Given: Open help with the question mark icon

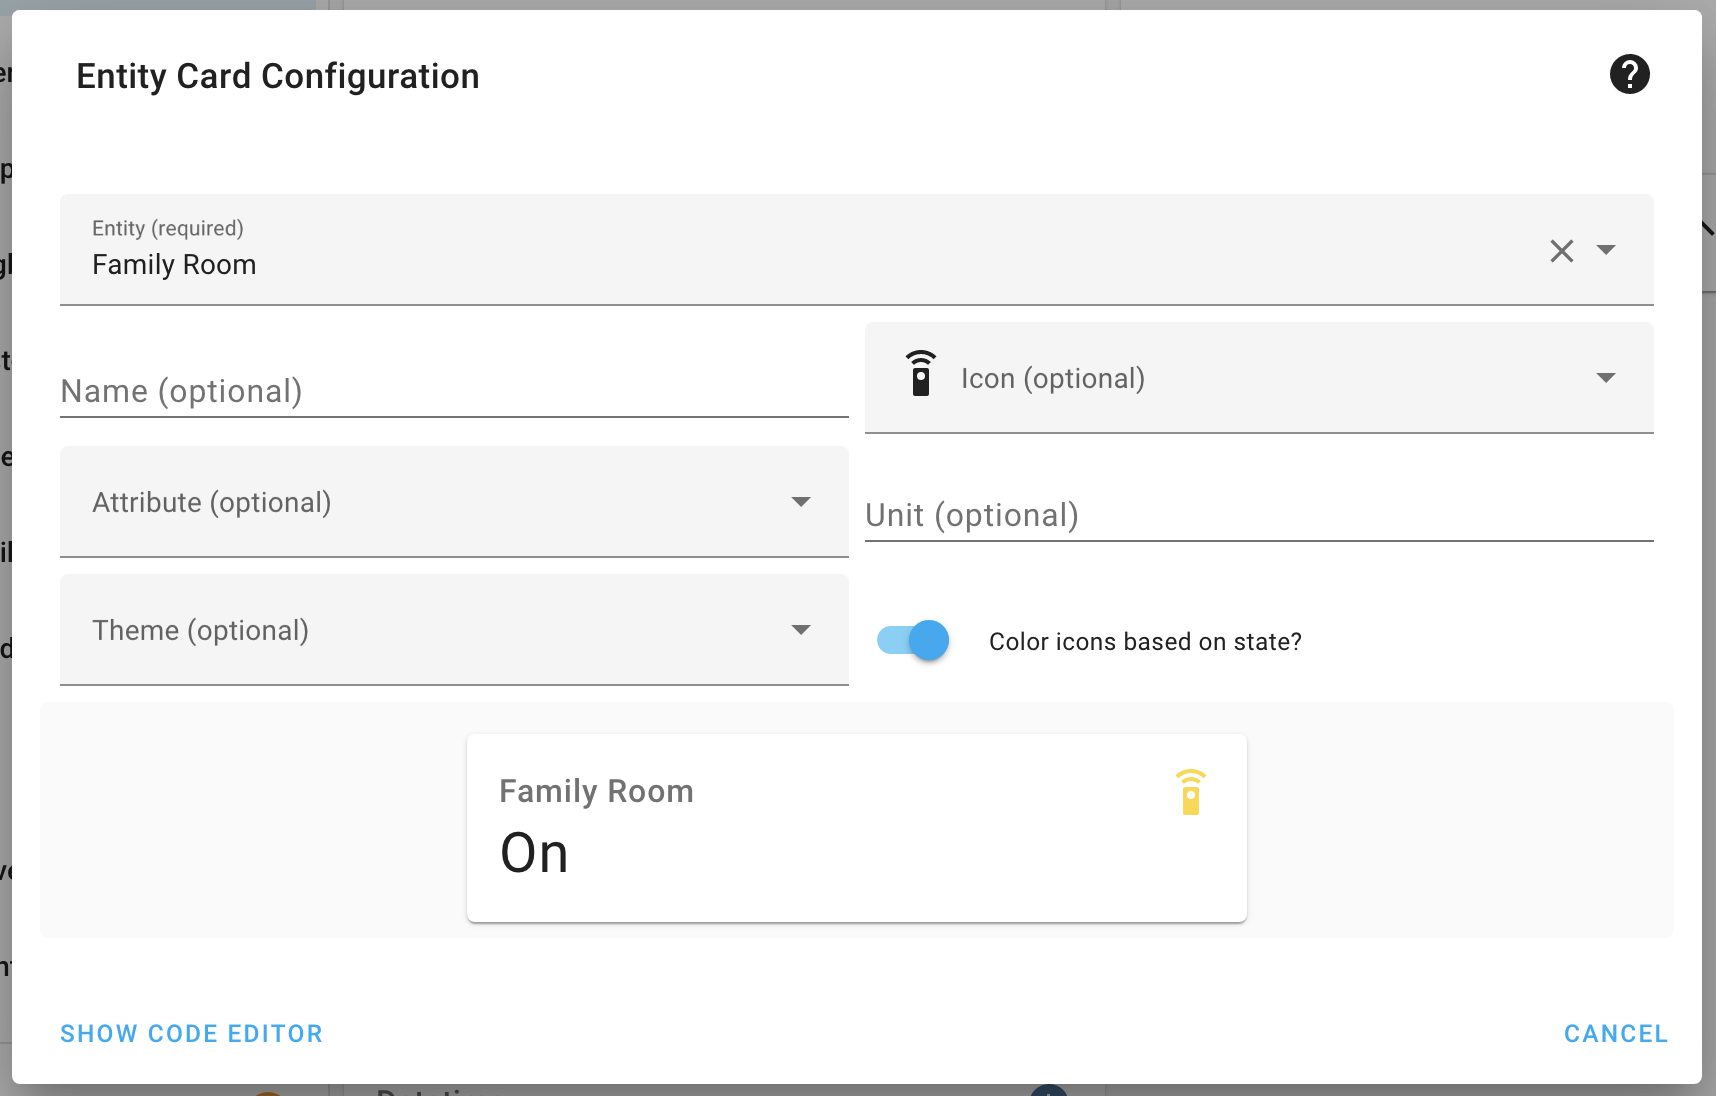Looking at the screenshot, I should tap(1629, 74).
